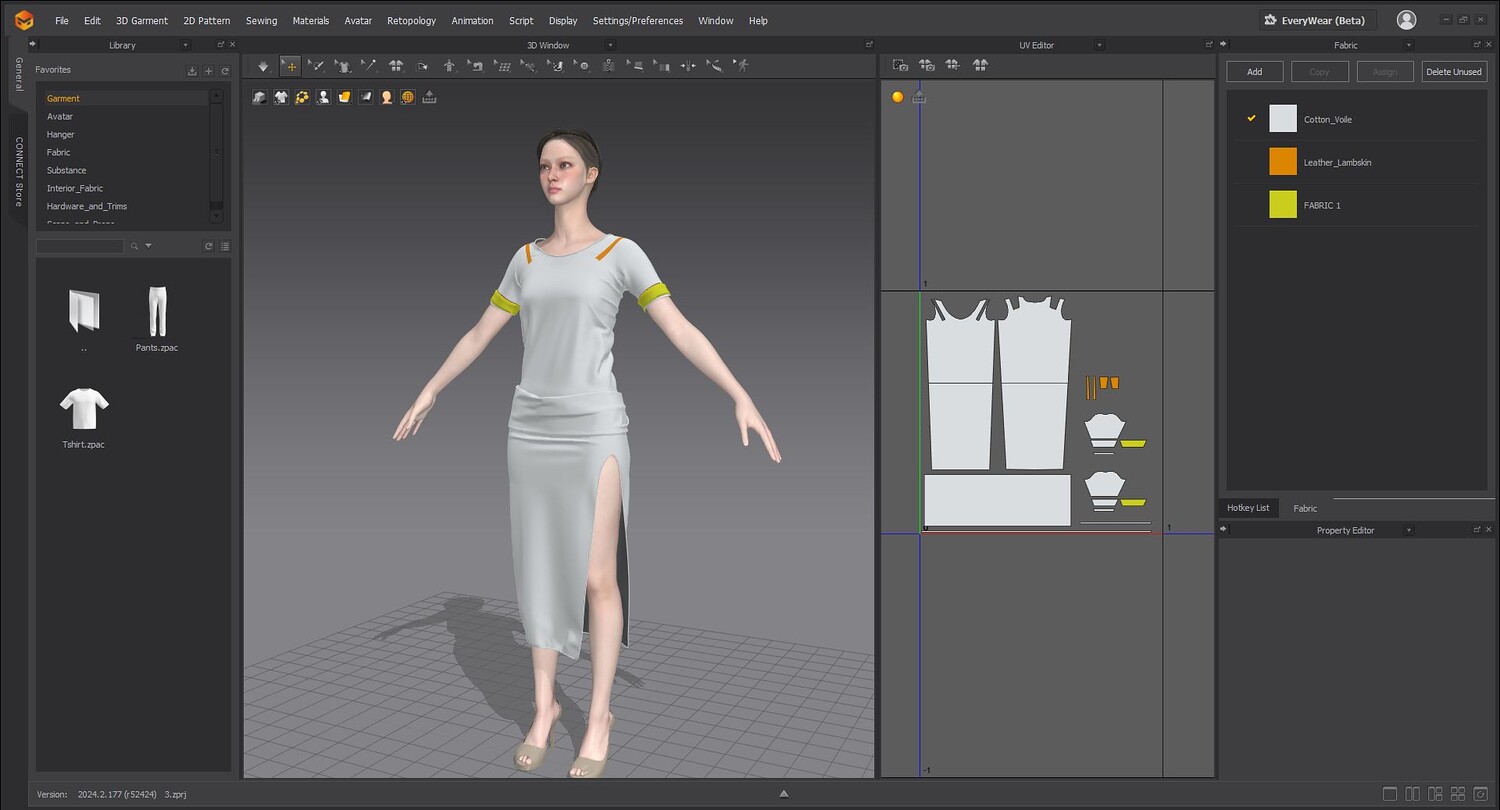Click the orange globe icon in 3D view
The height and width of the screenshot is (810, 1500).
coord(408,97)
